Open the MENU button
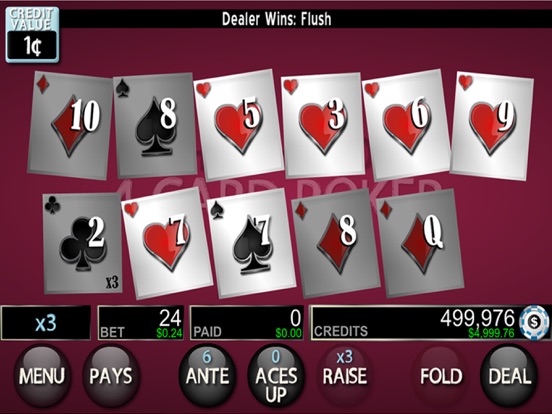 42,376
